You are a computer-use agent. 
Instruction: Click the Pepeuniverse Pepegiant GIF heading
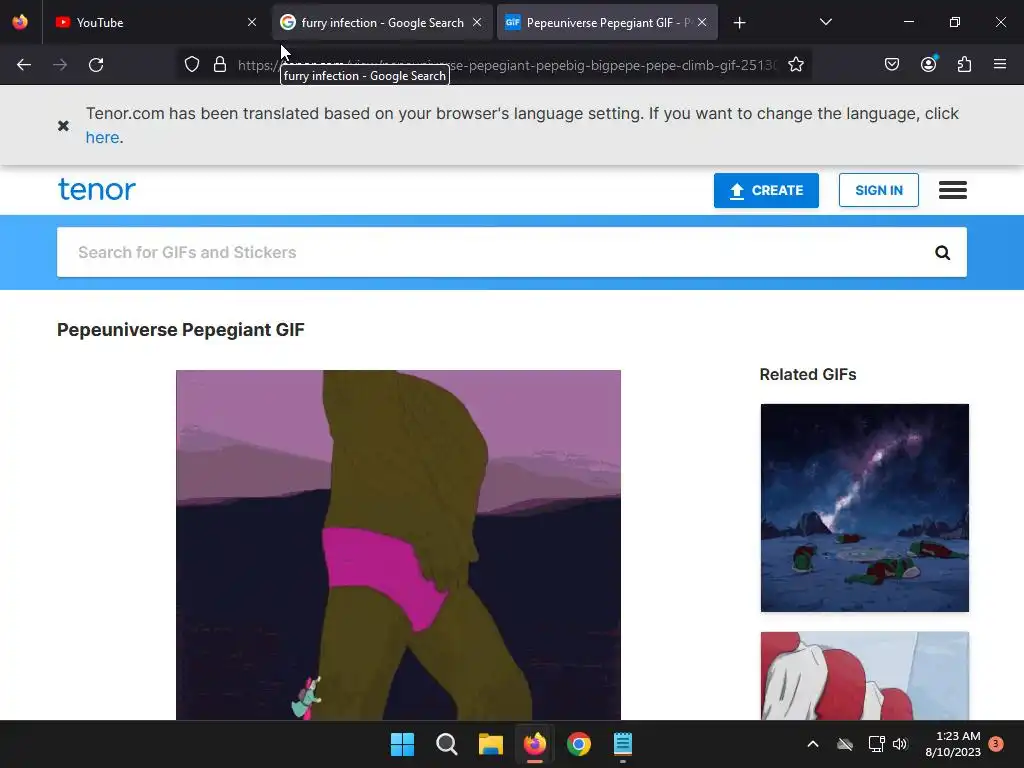(181, 330)
